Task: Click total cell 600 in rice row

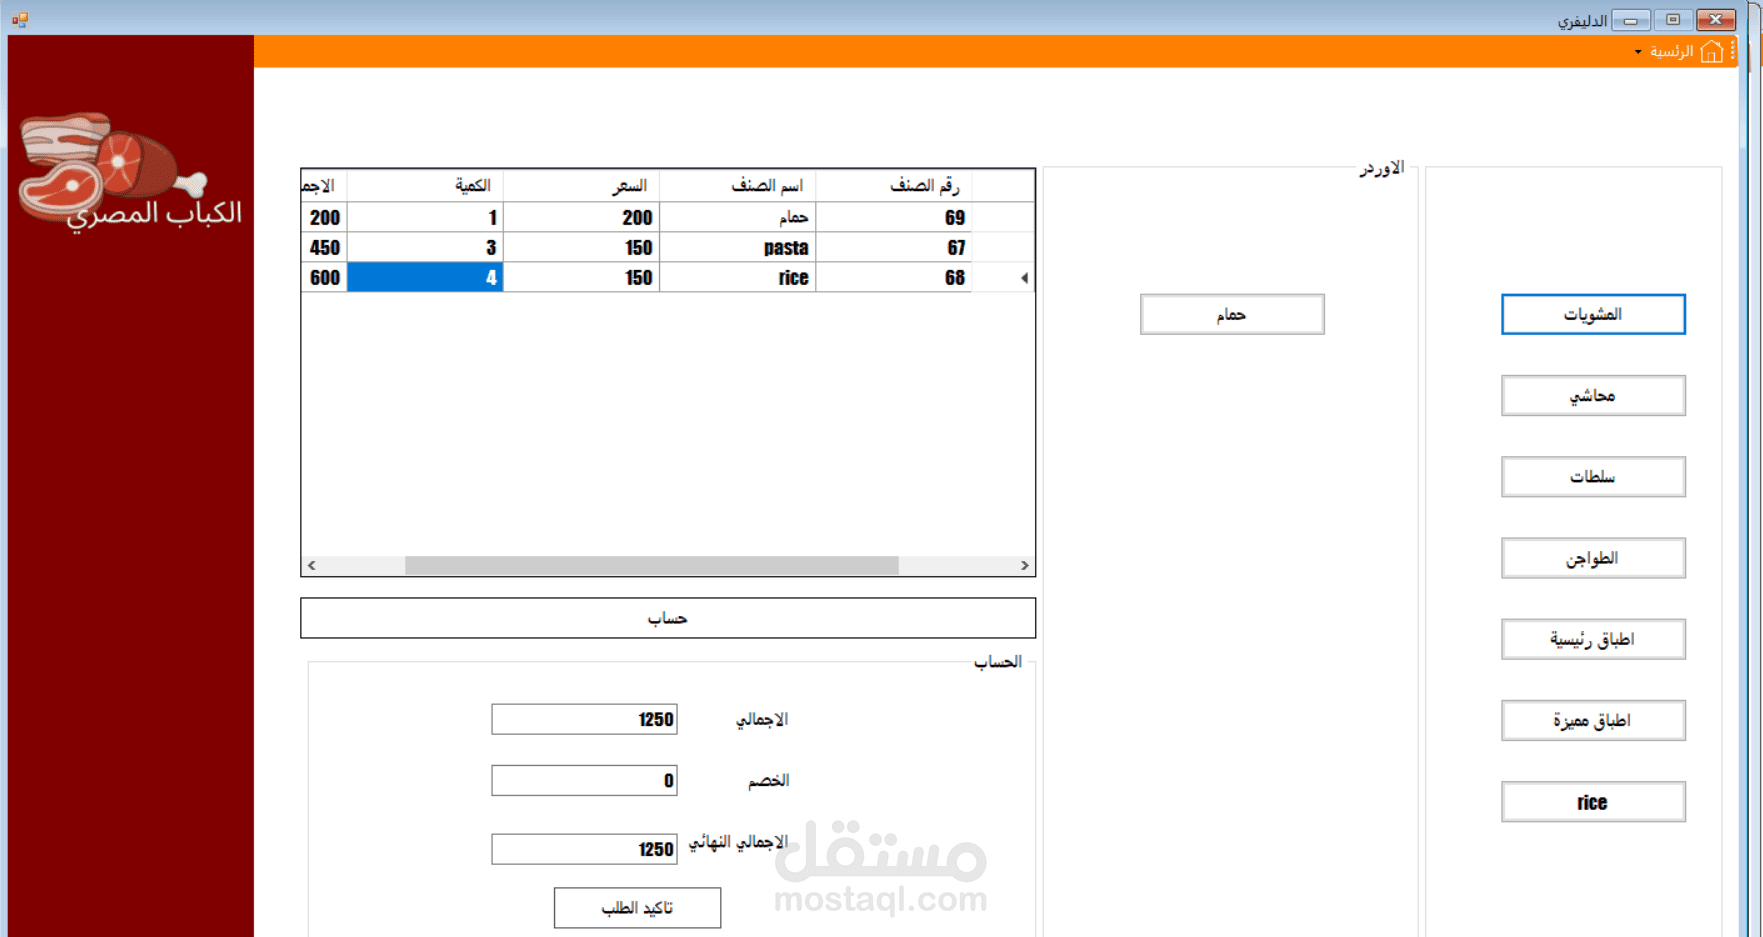Action: coord(324,277)
